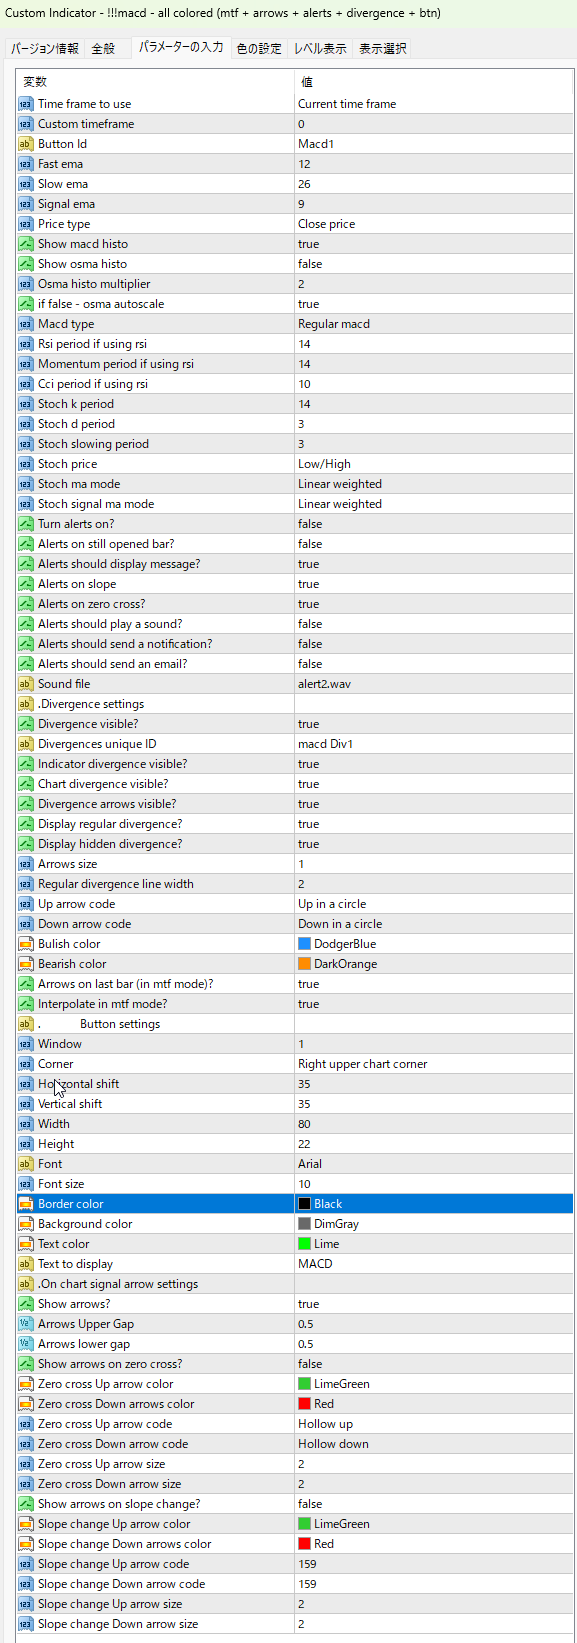
Task: Click the integer icon beside Slope change Up arrow code
Action: 26,1564
